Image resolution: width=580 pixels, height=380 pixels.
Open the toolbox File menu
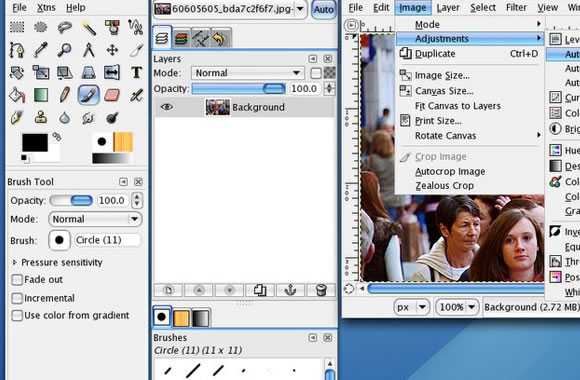(x=19, y=7)
